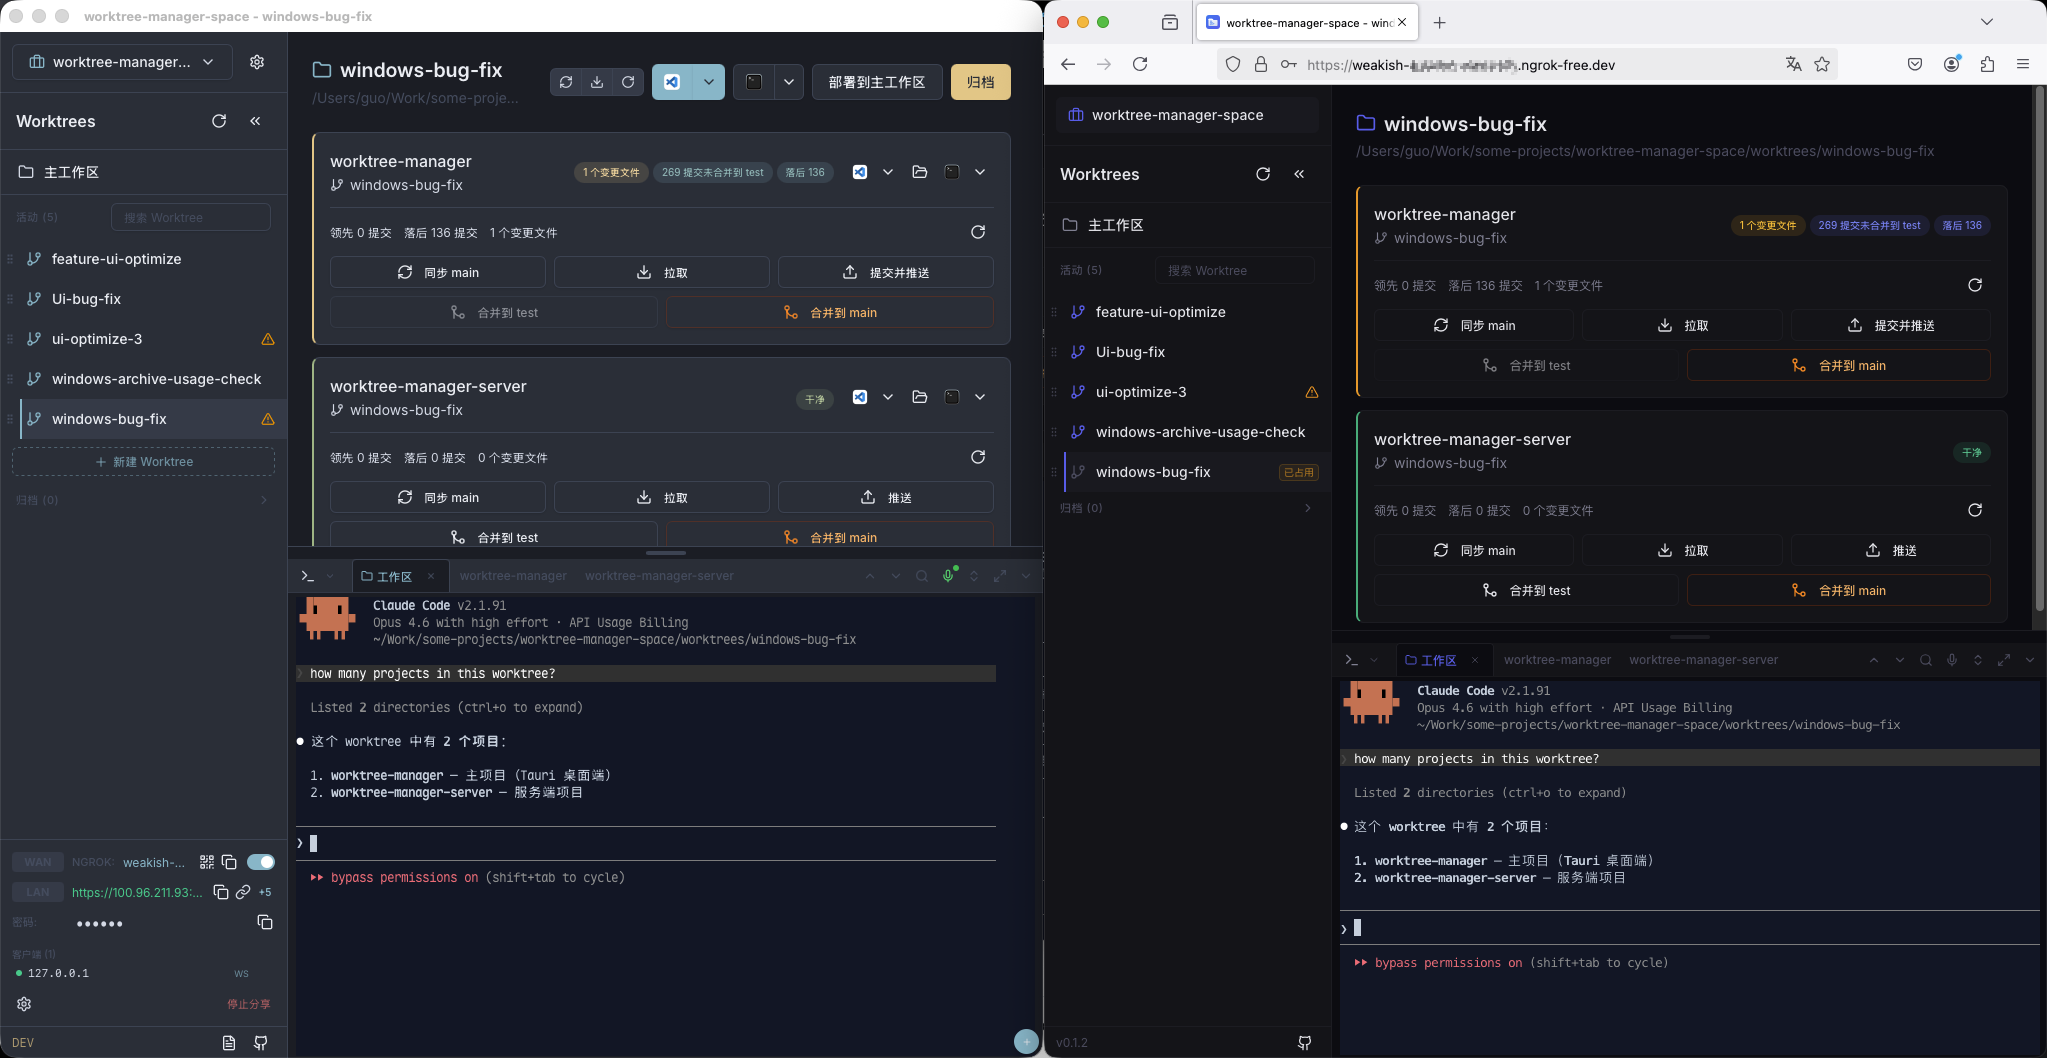Refresh worktree-manager-server status in desktop app
Image resolution: width=2047 pixels, height=1058 pixels.
pos(978,457)
